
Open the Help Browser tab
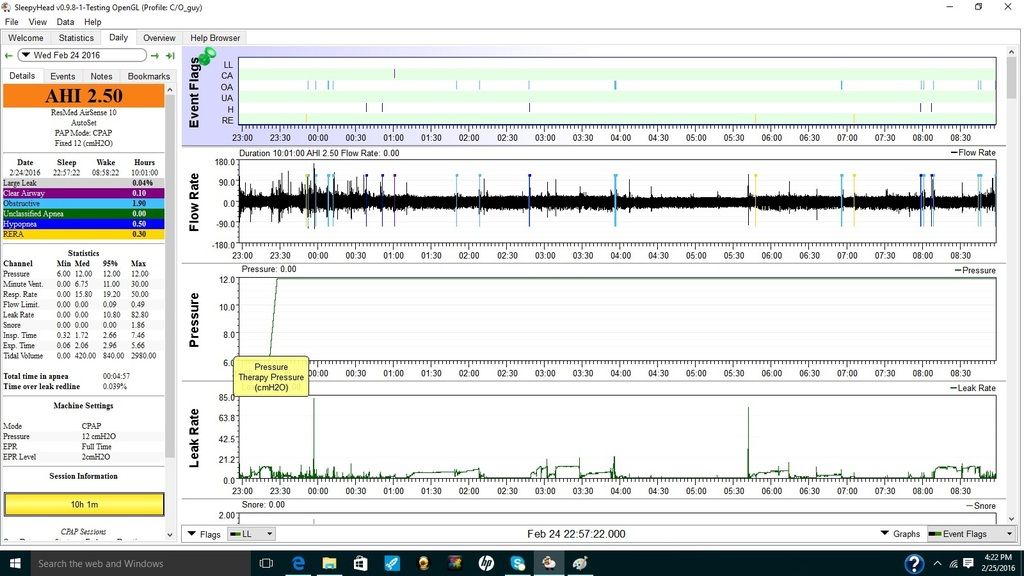point(215,38)
